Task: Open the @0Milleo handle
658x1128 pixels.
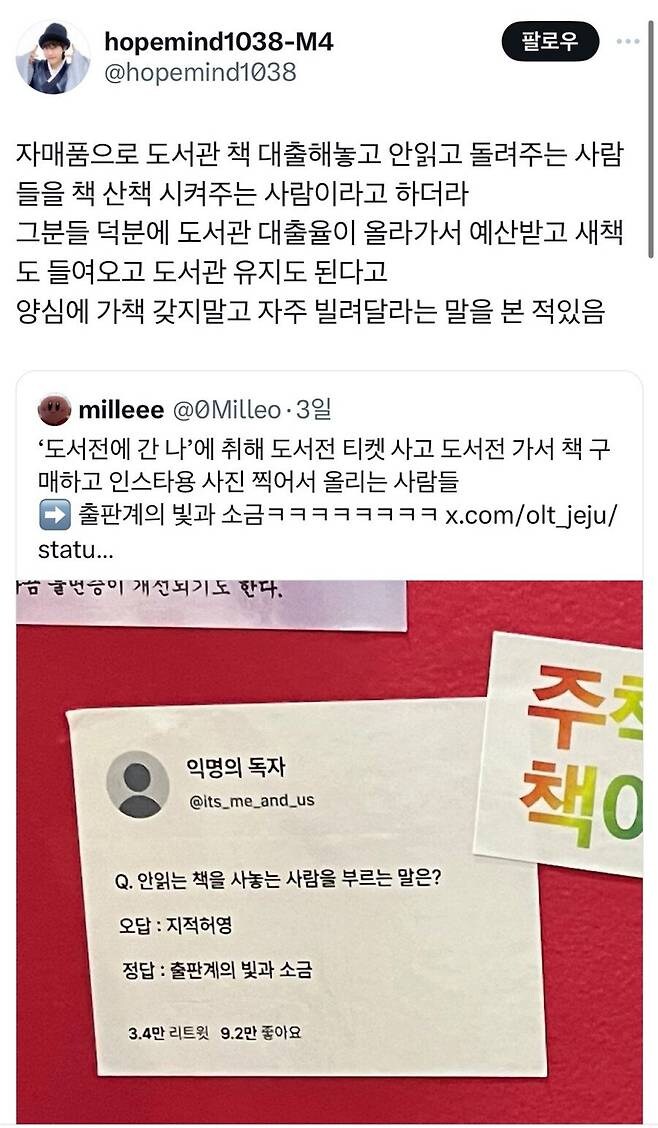Action: (x=226, y=410)
